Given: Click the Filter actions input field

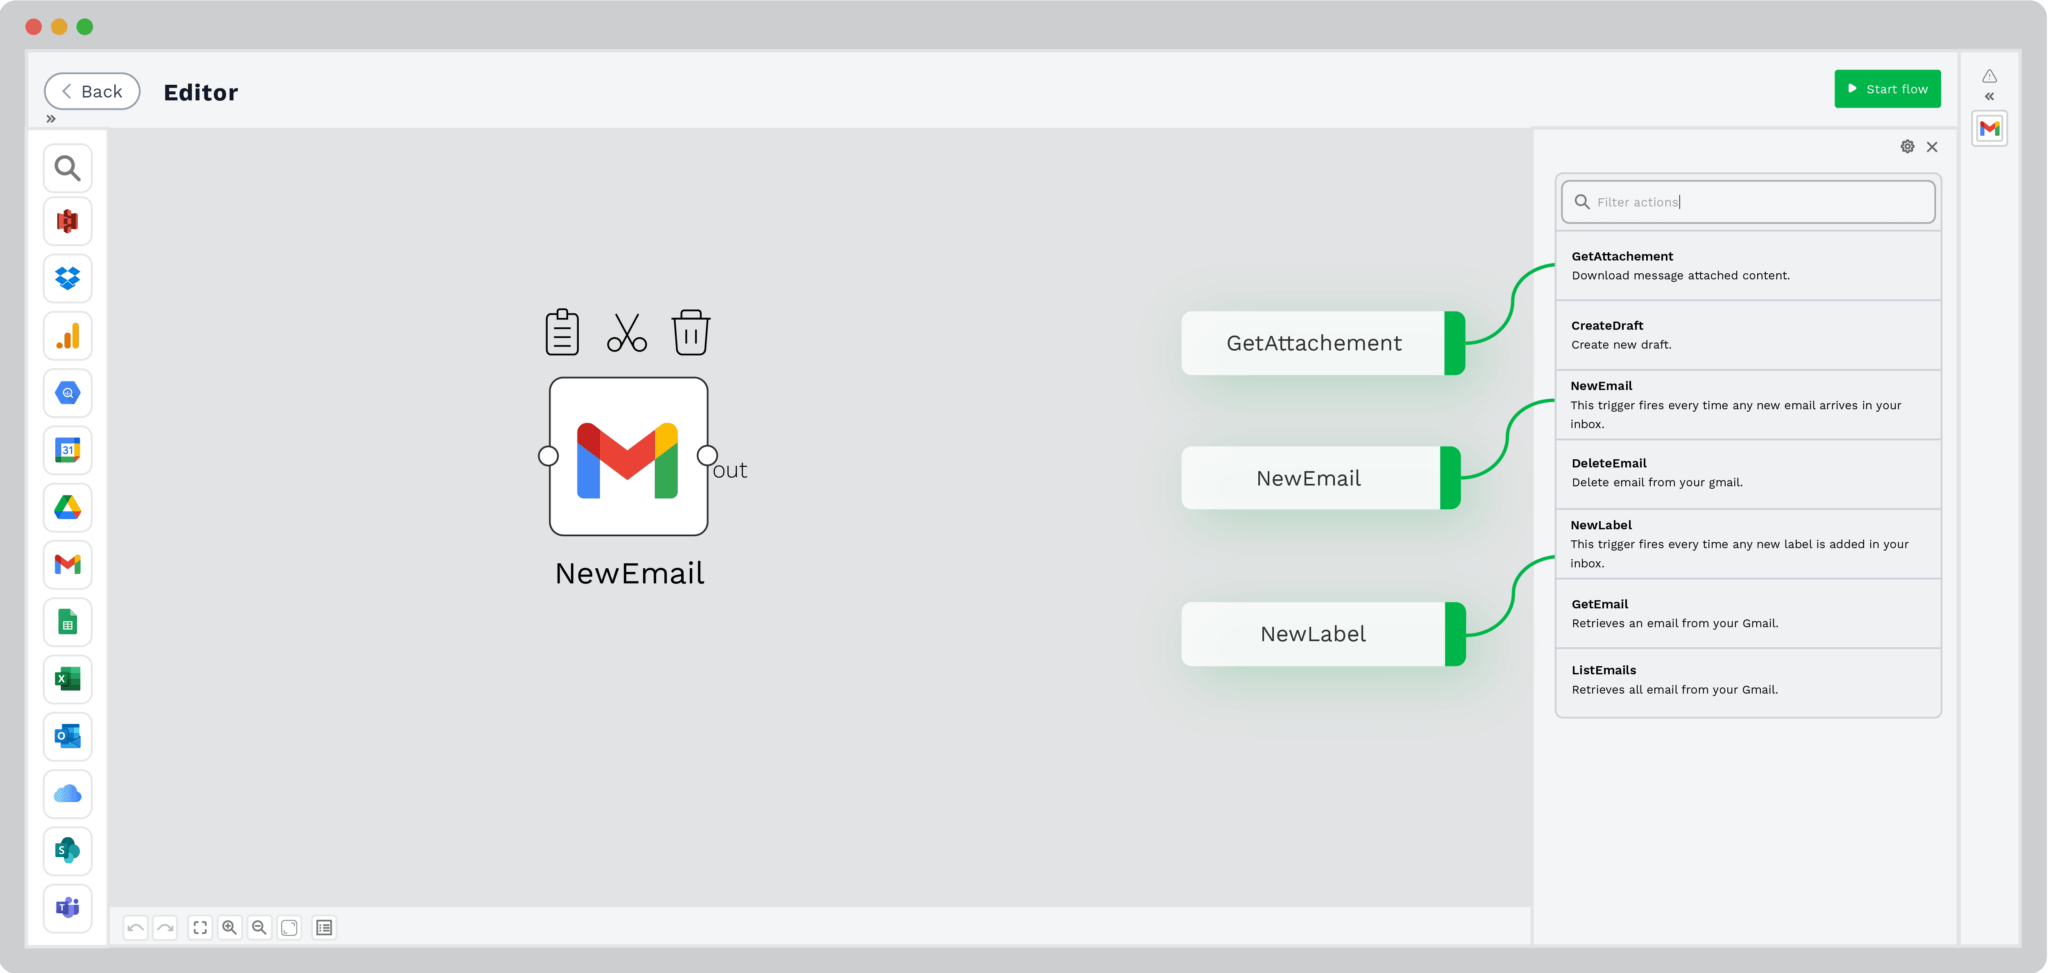Looking at the screenshot, I should tap(1747, 201).
